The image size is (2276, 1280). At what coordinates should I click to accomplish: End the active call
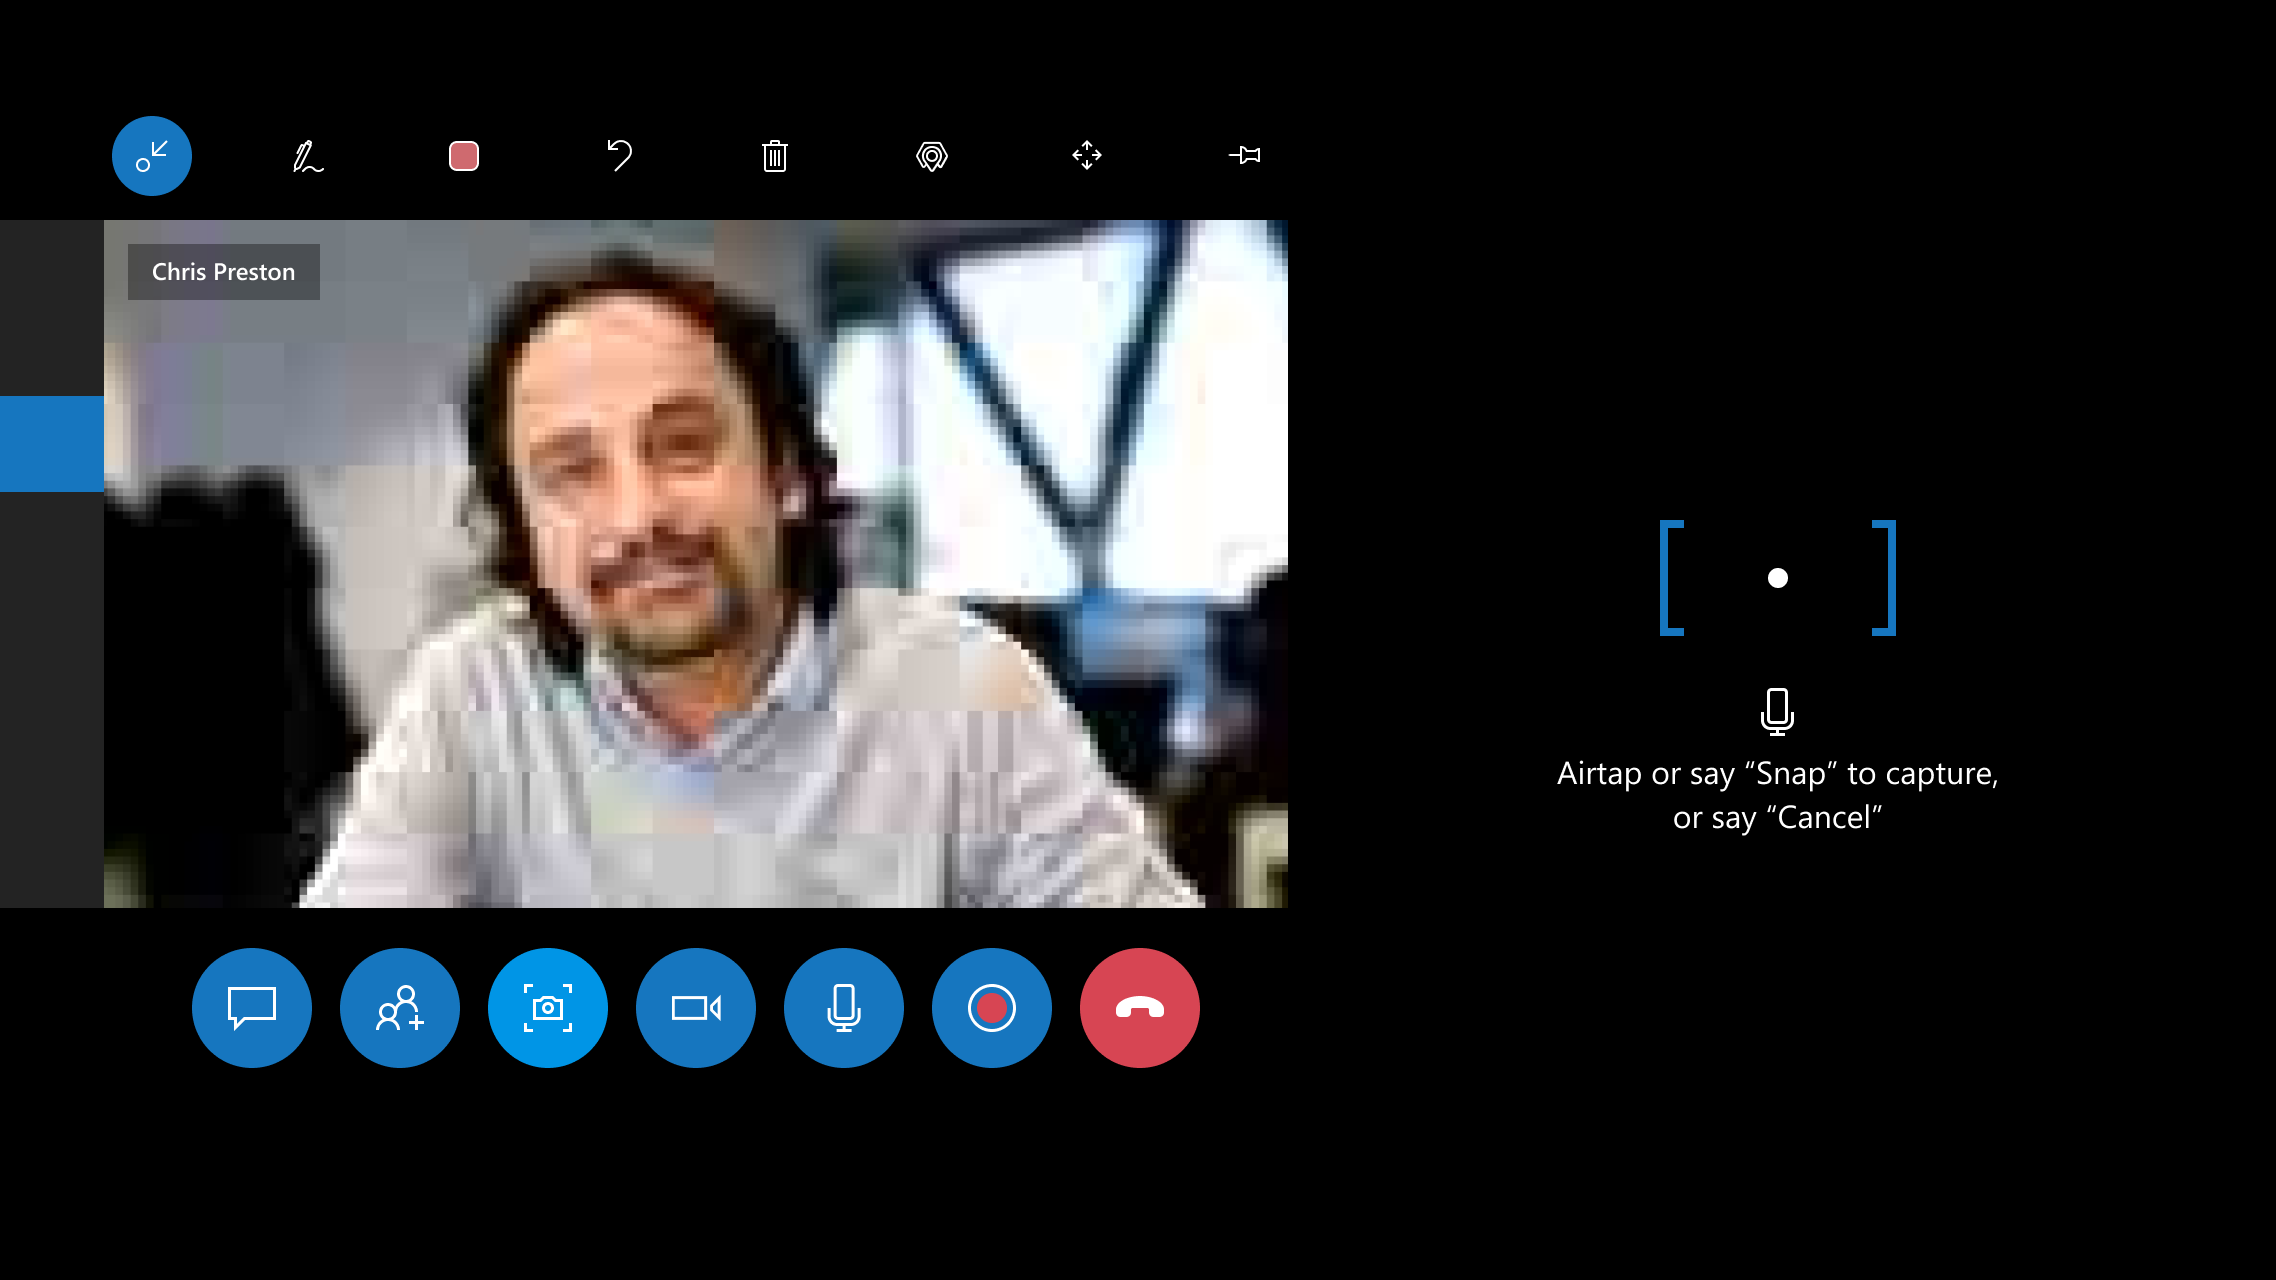[1141, 1008]
